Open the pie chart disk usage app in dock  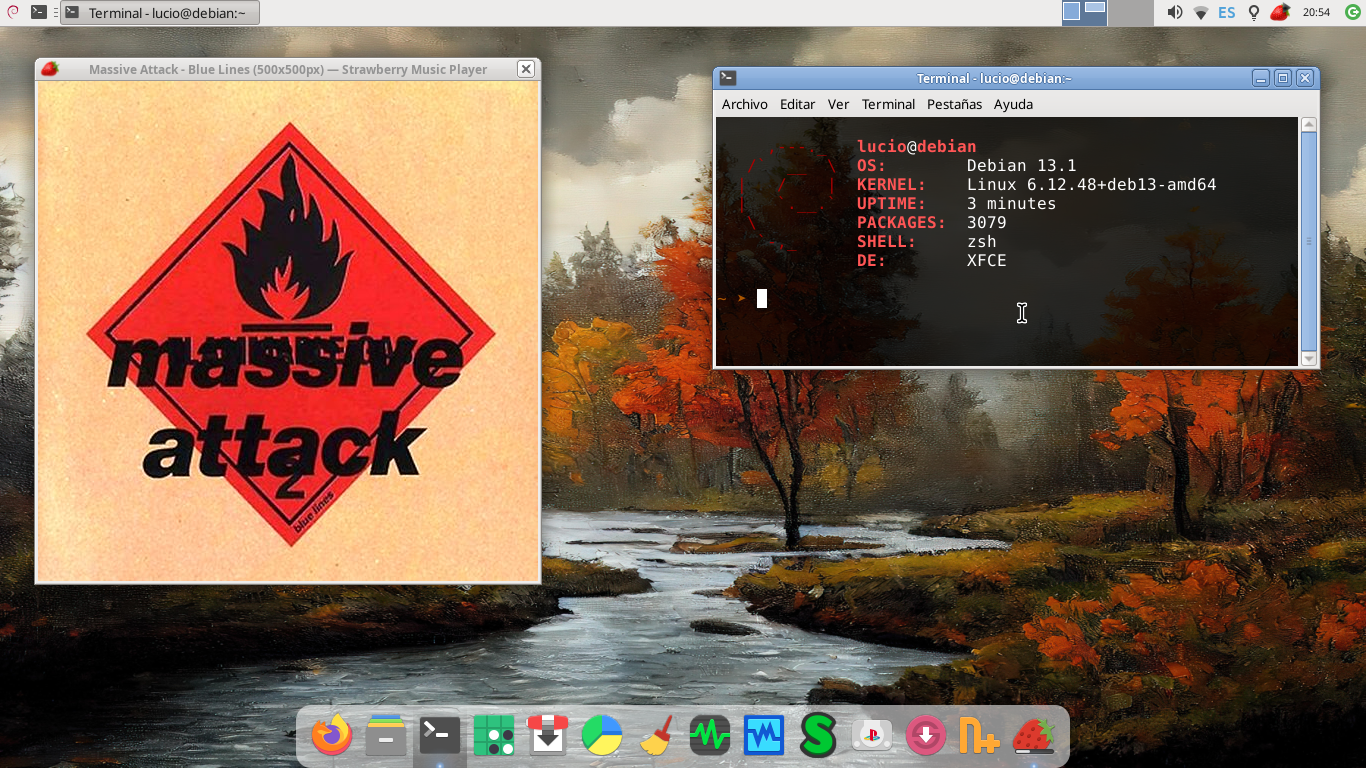click(602, 736)
